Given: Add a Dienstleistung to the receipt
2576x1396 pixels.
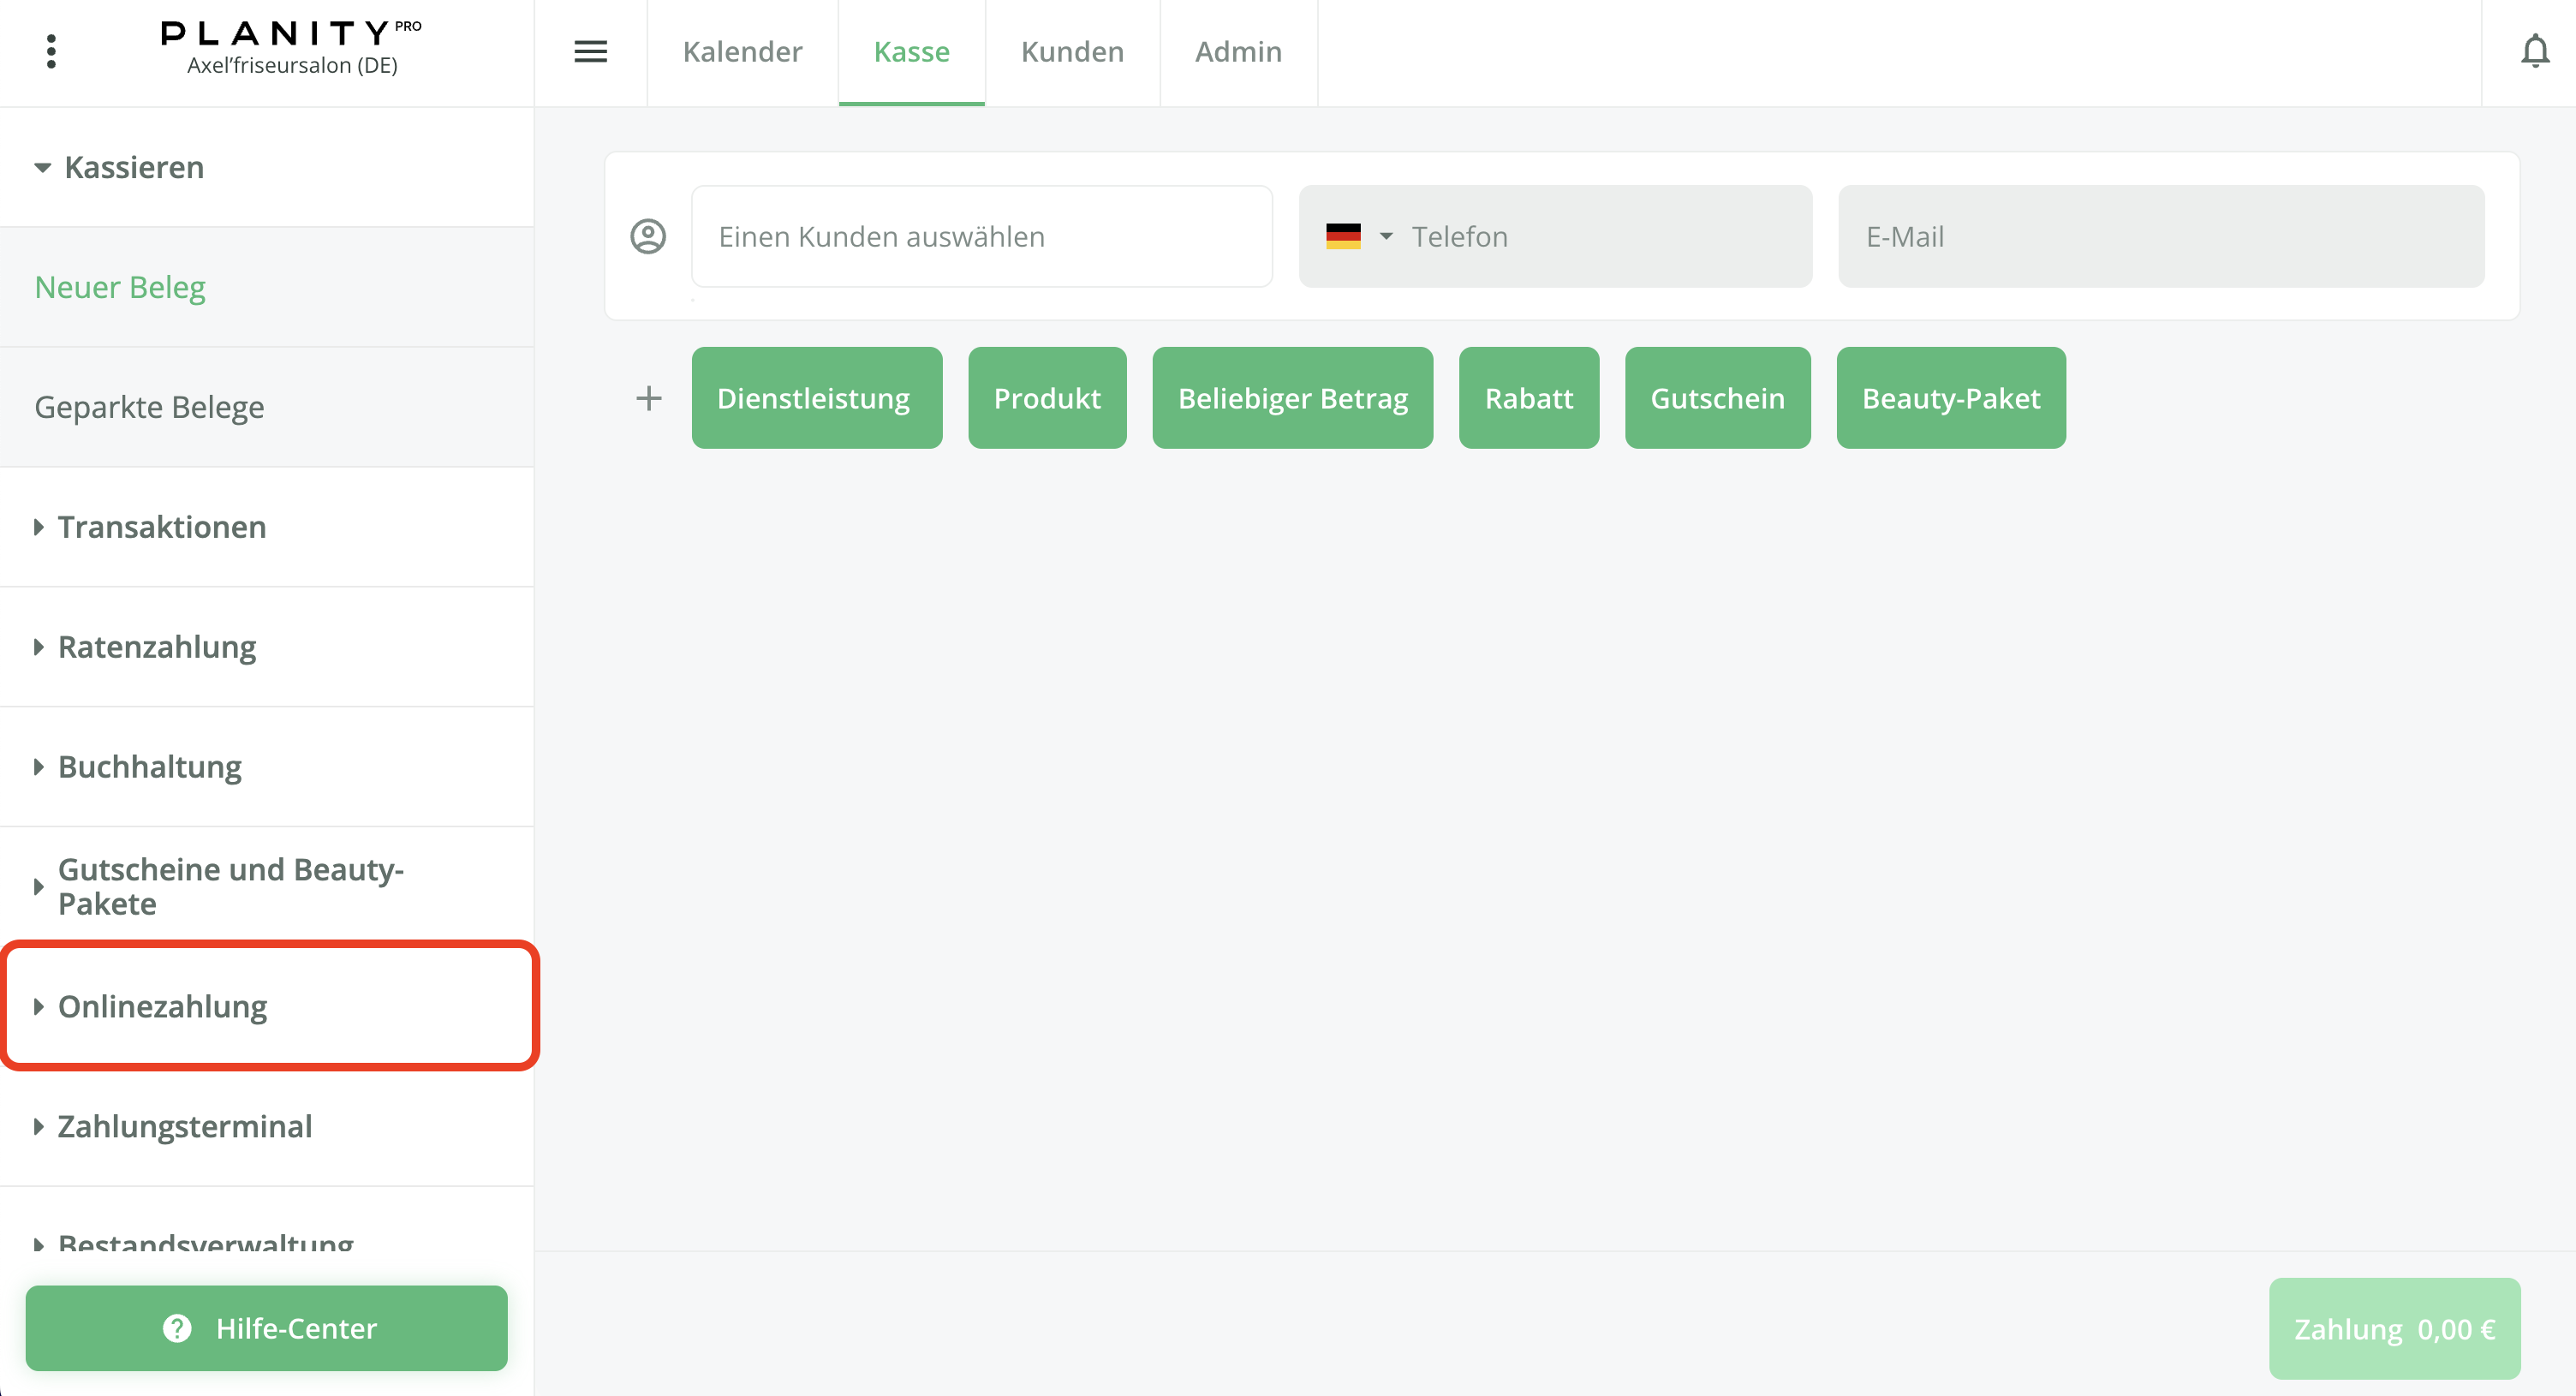Looking at the screenshot, I should [815, 398].
